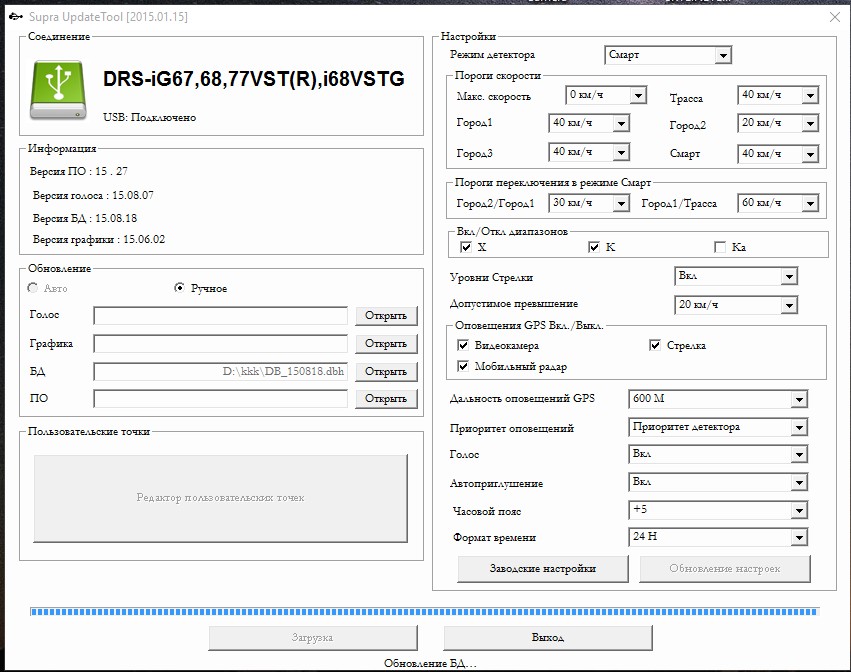
Task: Click the Версия голоса : 15.08.07 line
Action: coord(93,195)
